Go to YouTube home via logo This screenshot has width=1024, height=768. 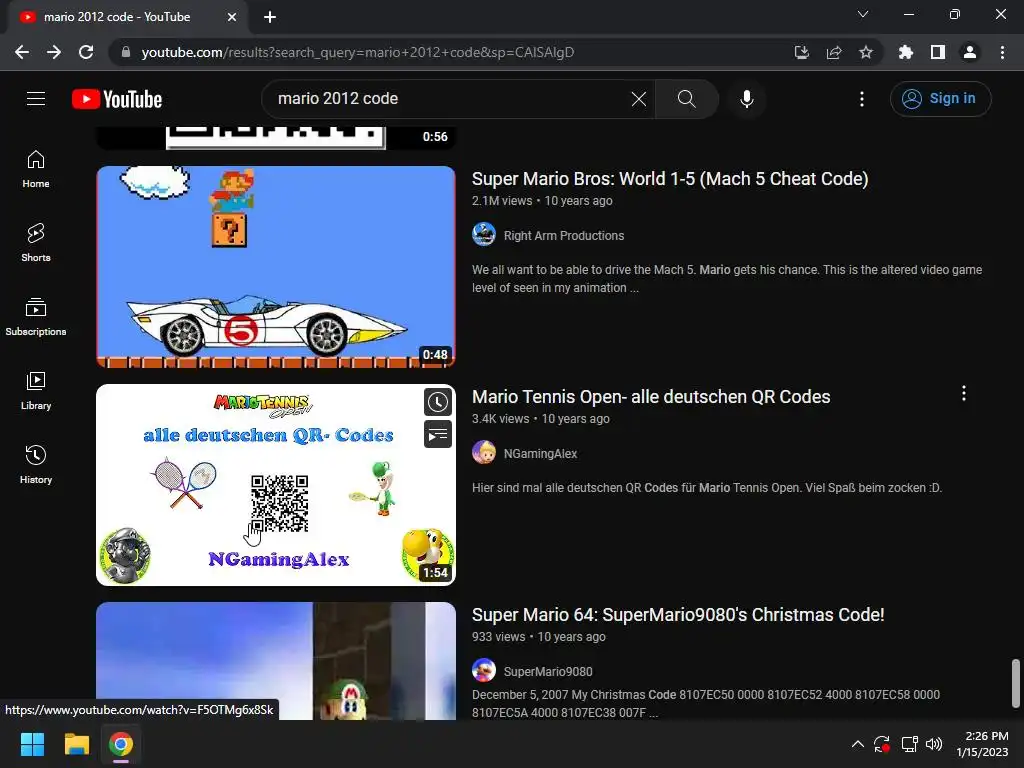click(x=117, y=99)
